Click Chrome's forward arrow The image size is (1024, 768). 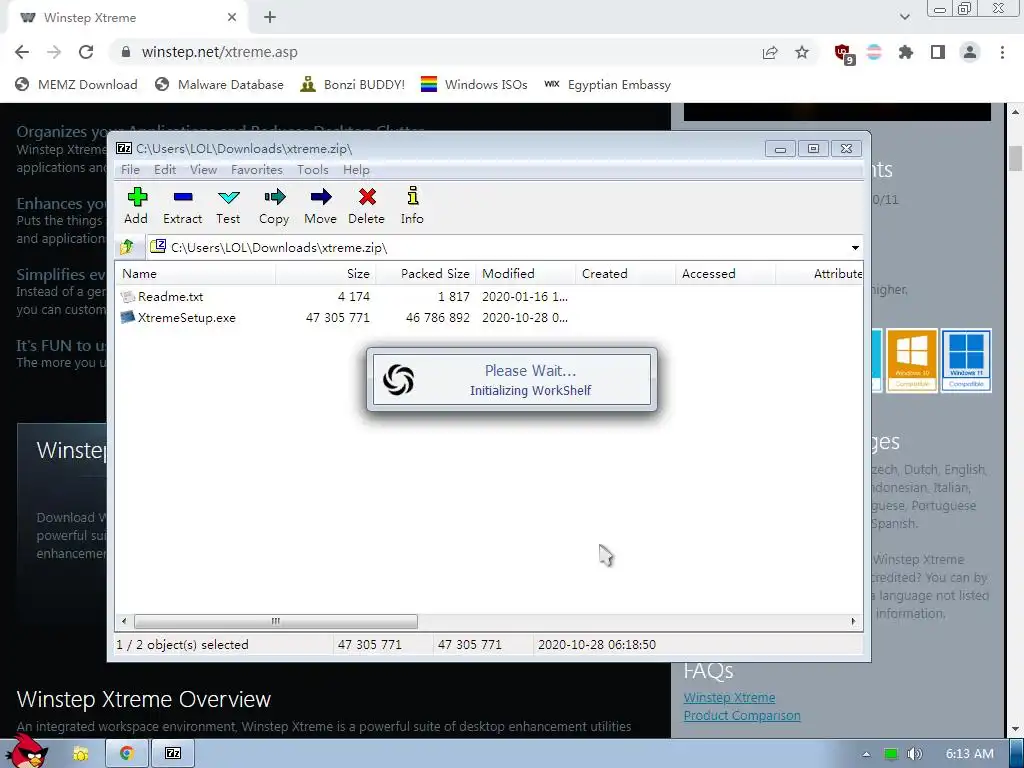(54, 52)
